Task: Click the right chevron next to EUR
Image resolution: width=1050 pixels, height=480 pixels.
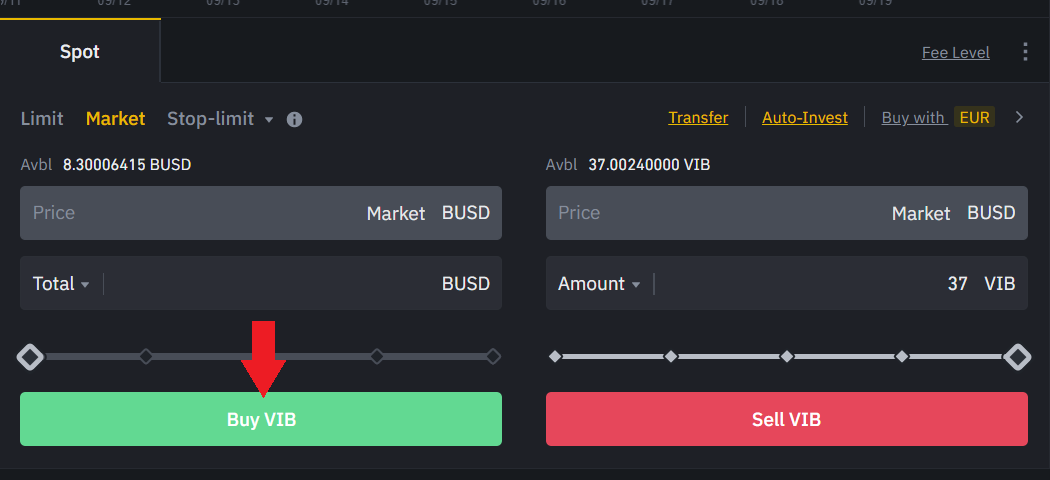Action: (1019, 118)
